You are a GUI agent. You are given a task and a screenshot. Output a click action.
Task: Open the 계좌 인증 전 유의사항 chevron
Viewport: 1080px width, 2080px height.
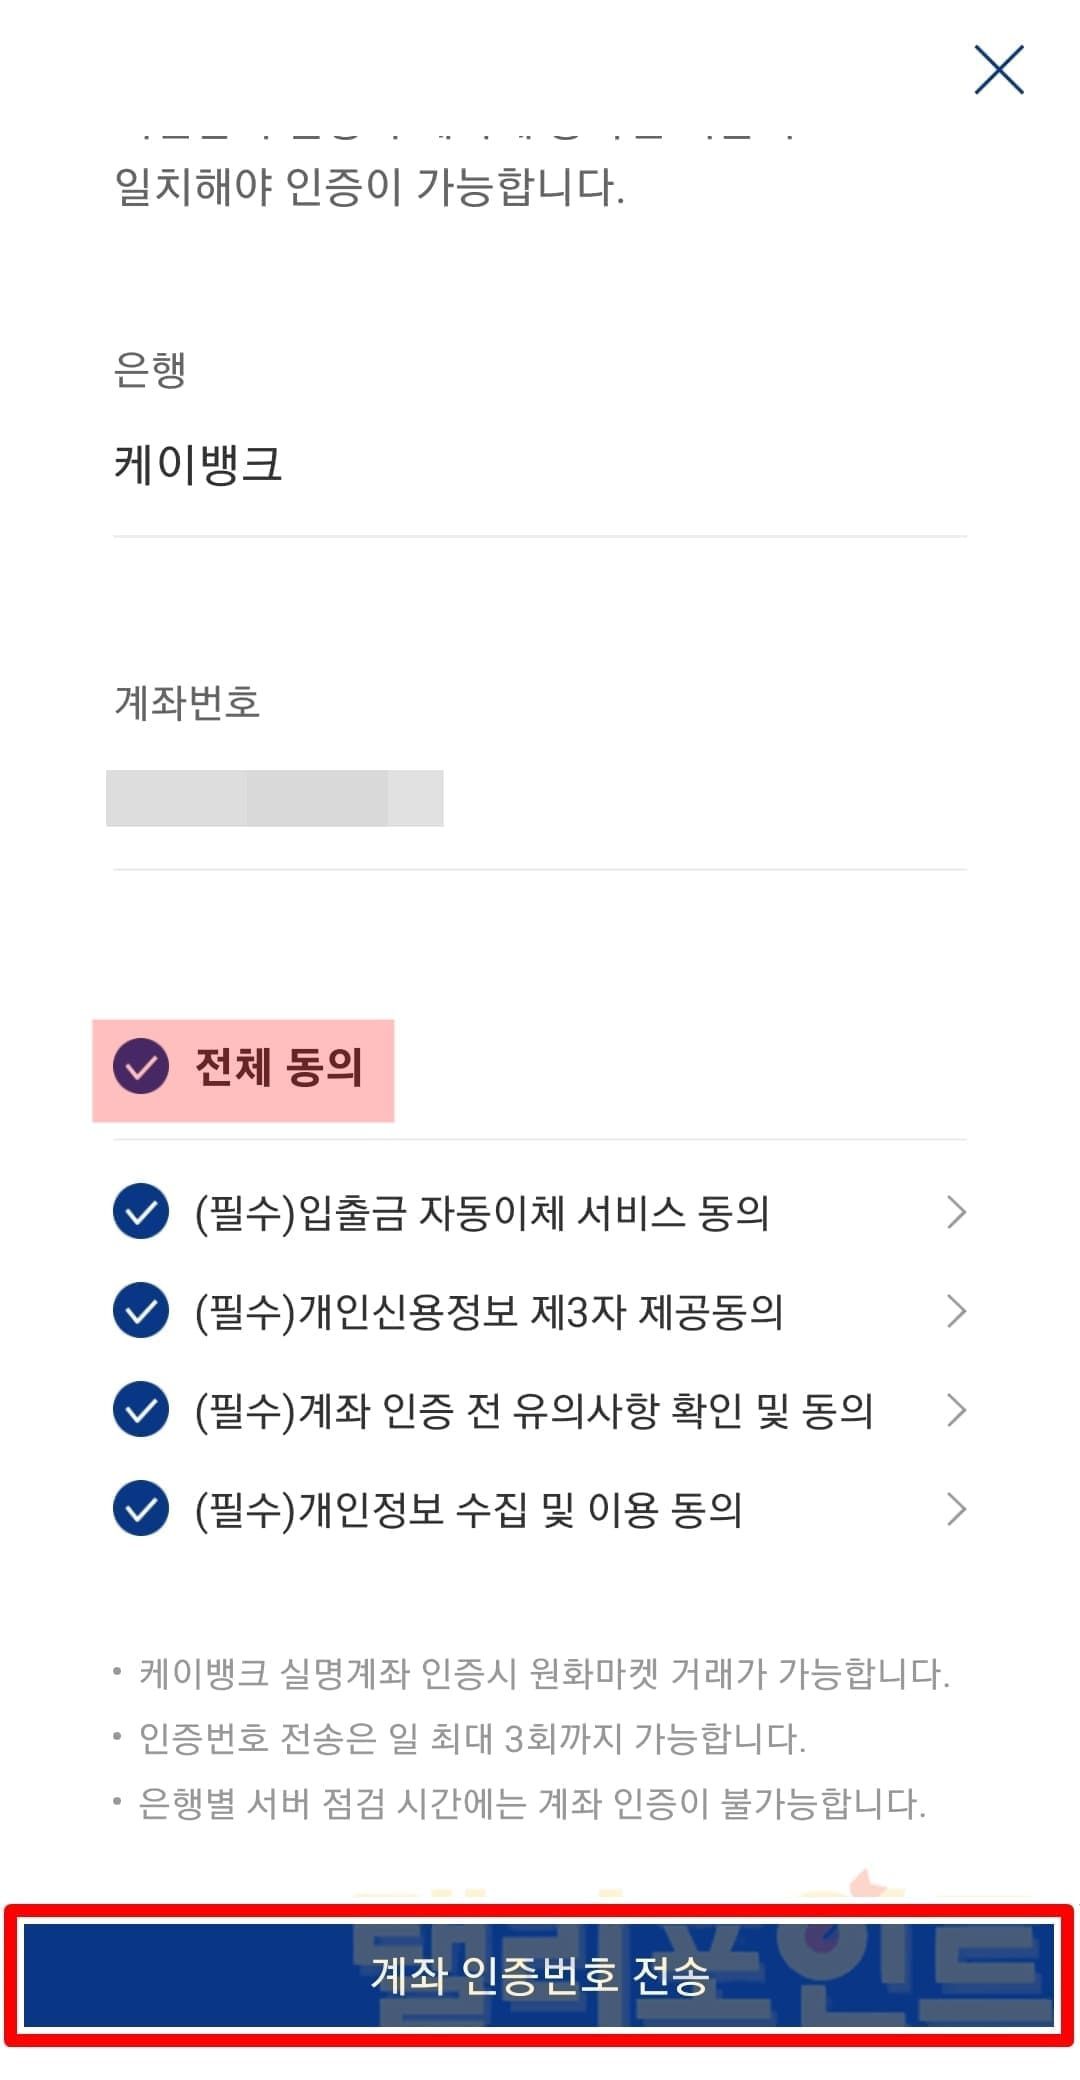tap(956, 1410)
